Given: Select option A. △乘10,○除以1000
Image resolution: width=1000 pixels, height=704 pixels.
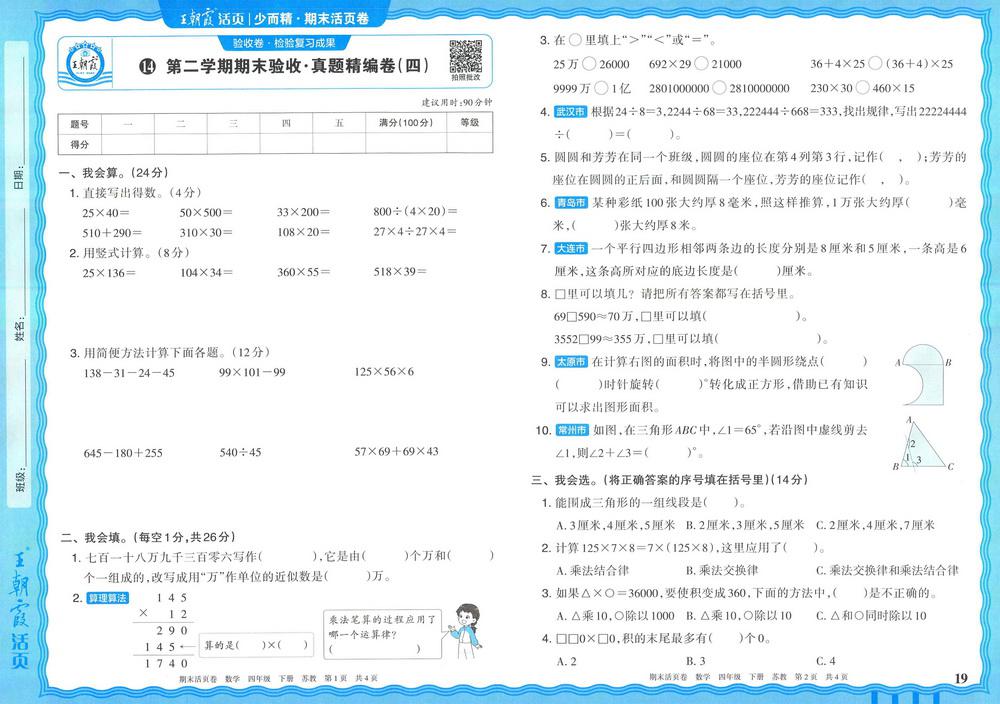Looking at the screenshot, I should point(615,616).
